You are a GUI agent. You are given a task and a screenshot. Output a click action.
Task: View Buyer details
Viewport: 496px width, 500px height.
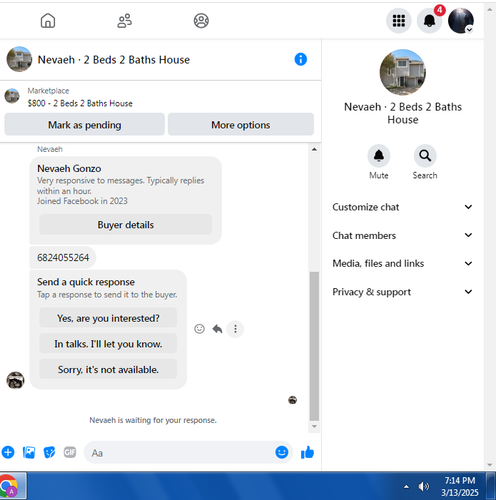click(x=125, y=225)
